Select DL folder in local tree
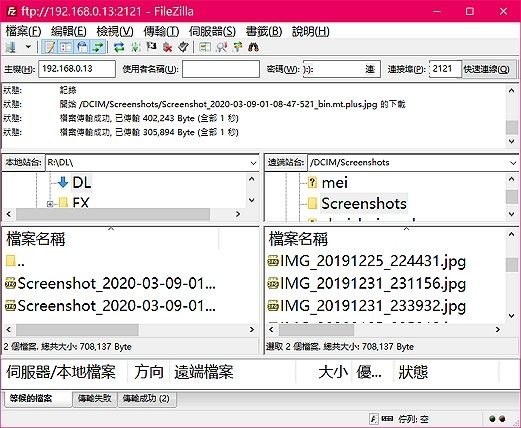 pyautogui.click(x=82, y=182)
